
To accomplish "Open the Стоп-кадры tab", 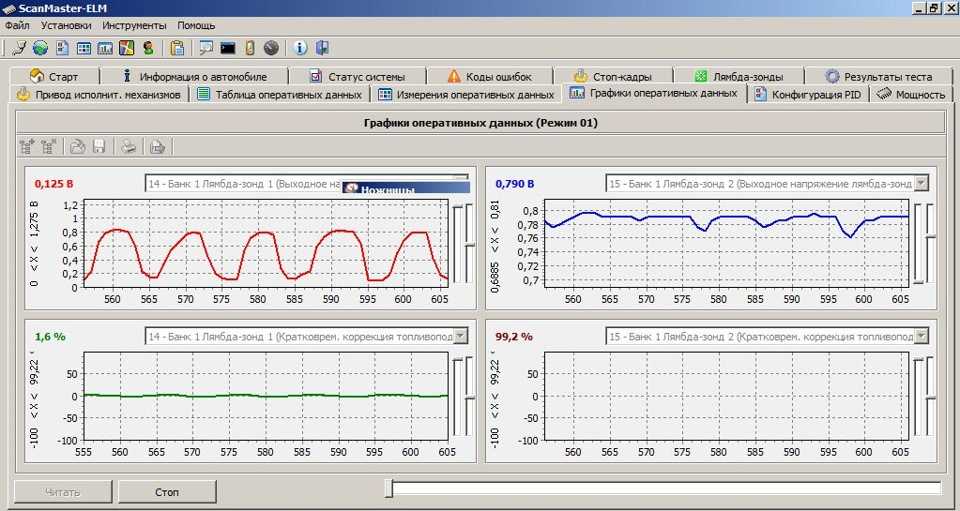I will click(x=613, y=76).
